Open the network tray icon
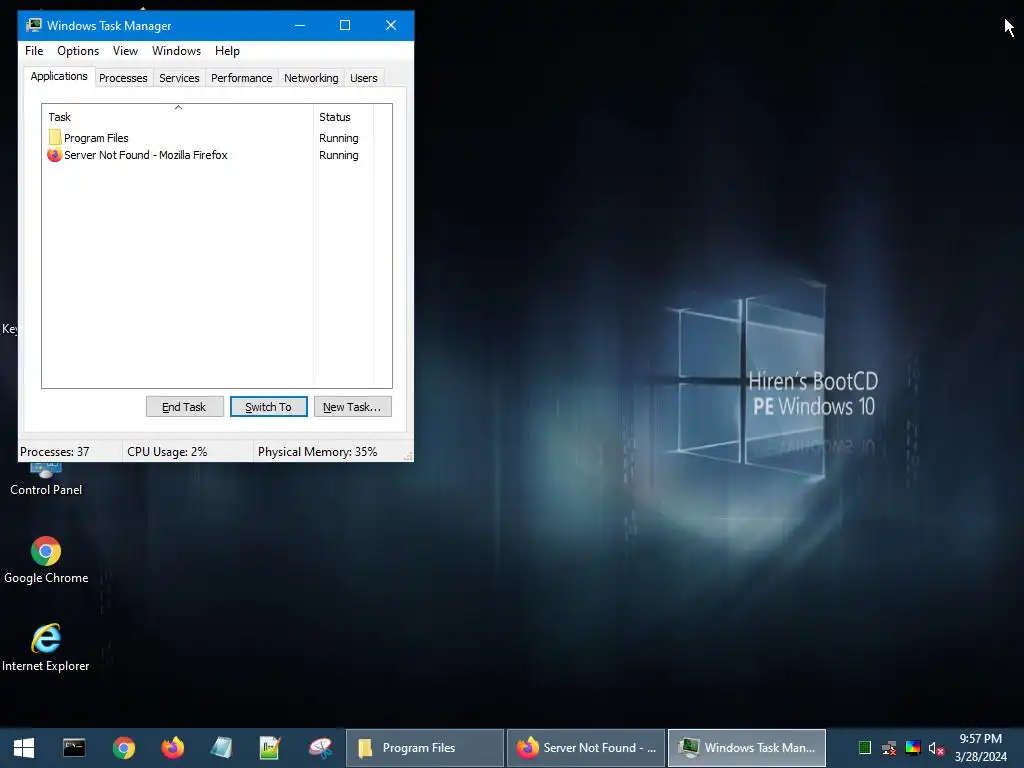 (x=889, y=748)
